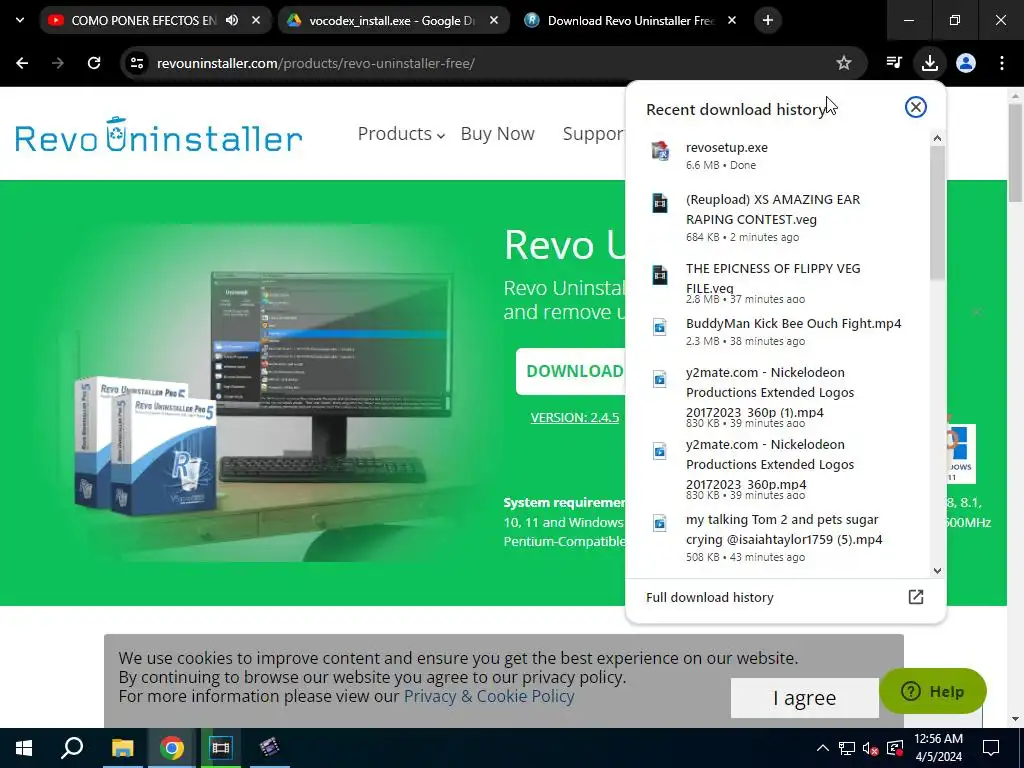1024x768 pixels.
Task: Open THE EPICNESS OF FLIPPY VEG FILE download
Action: point(778,283)
